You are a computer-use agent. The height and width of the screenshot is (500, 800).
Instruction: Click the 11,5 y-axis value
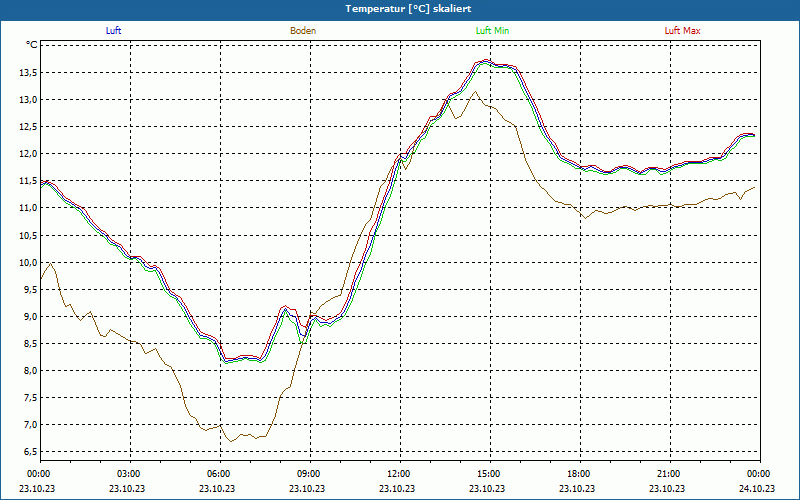[x=28, y=181]
